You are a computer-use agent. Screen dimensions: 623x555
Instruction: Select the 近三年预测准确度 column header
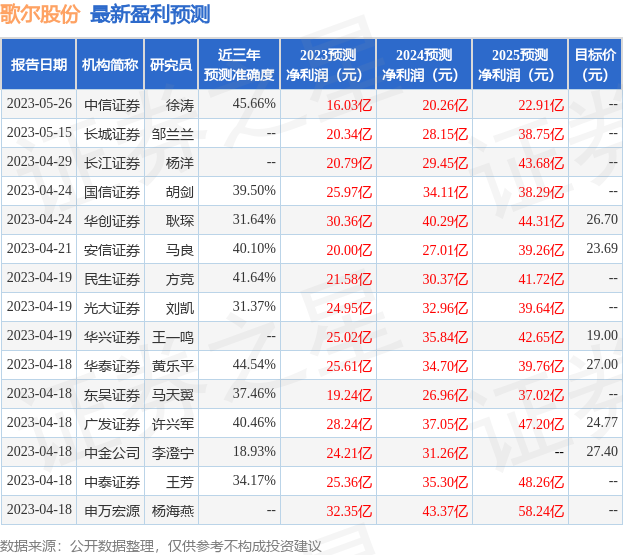point(239,64)
